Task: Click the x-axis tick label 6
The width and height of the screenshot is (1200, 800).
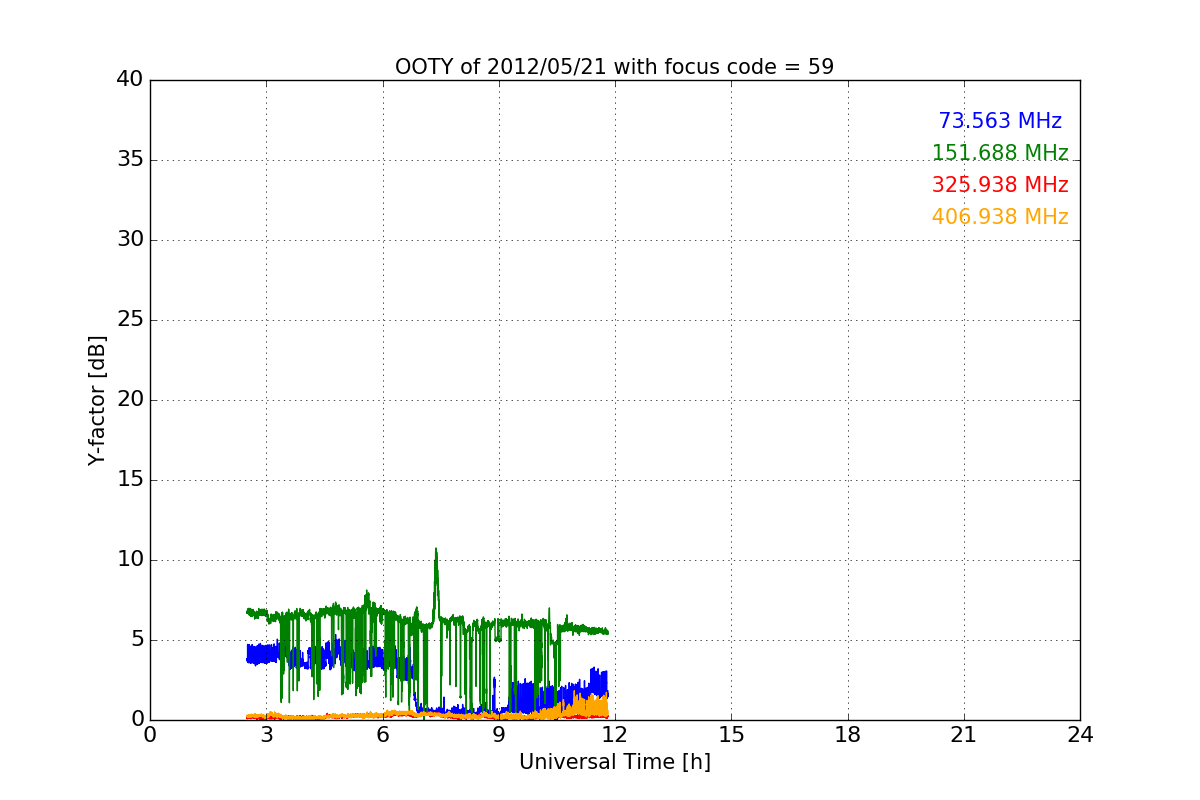Action: point(383,734)
